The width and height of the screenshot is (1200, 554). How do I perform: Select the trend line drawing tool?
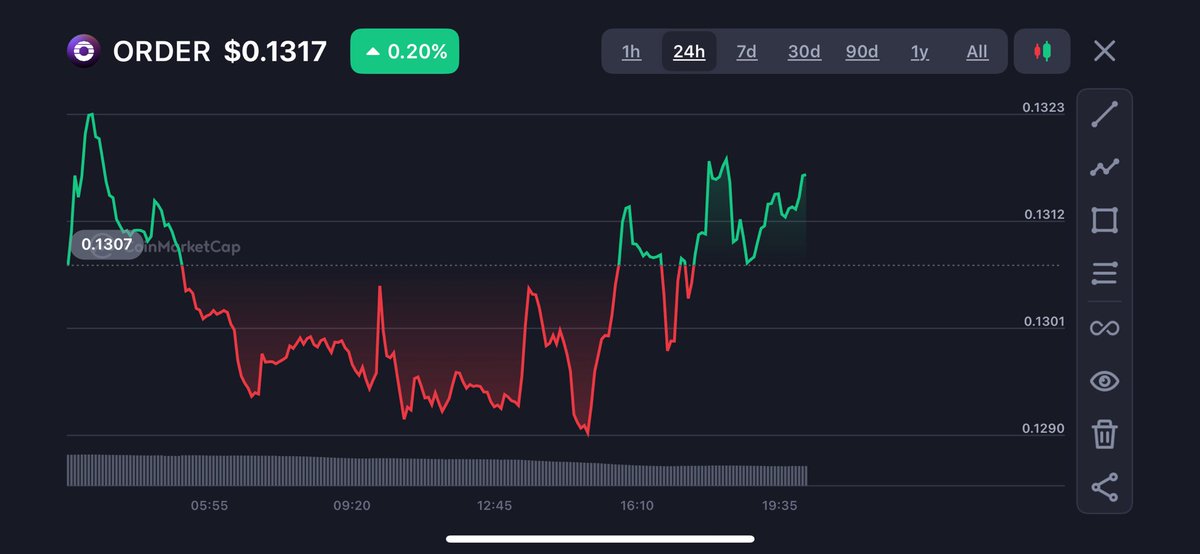coord(1104,114)
